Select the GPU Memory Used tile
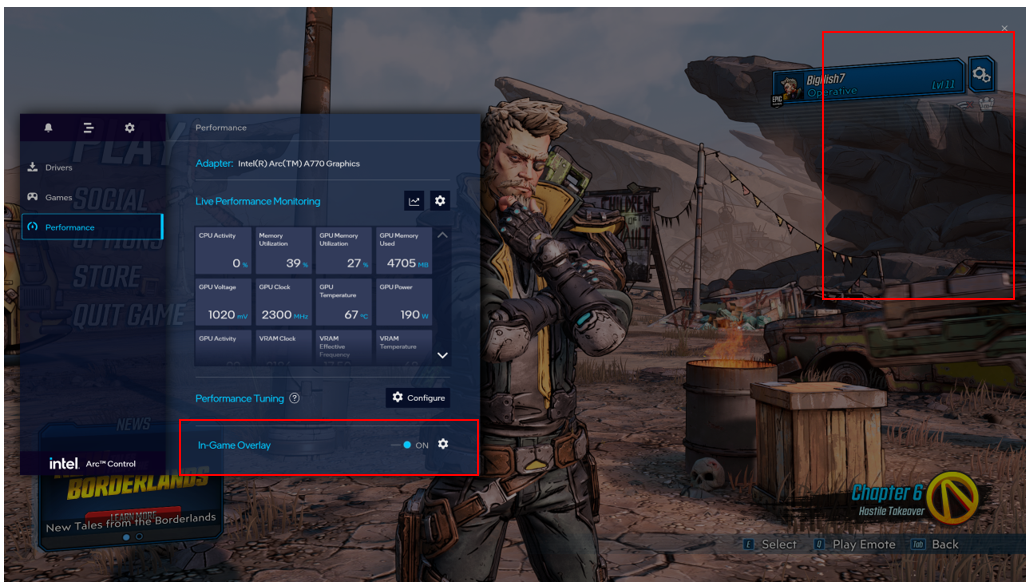The height and width of the screenshot is (585, 1030). click(x=404, y=250)
